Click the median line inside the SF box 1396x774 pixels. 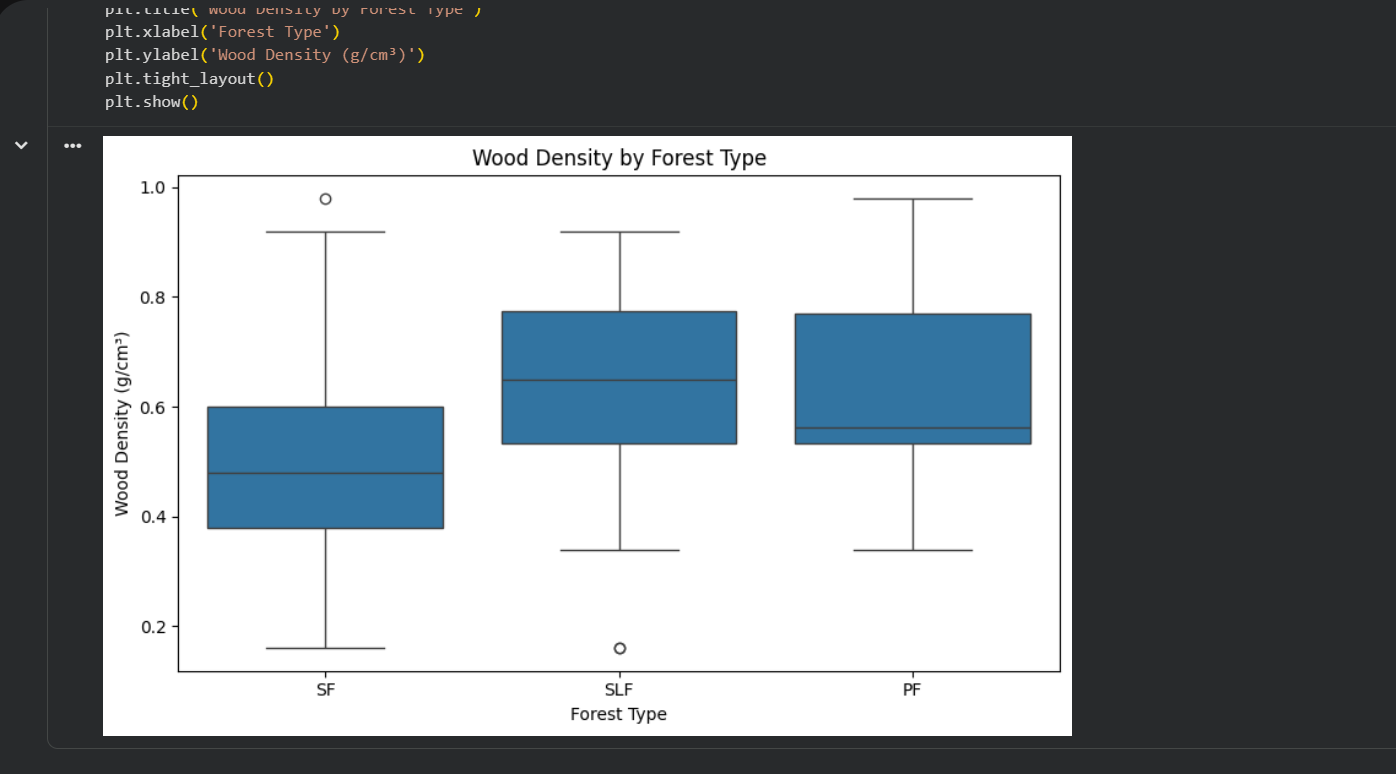click(x=325, y=470)
